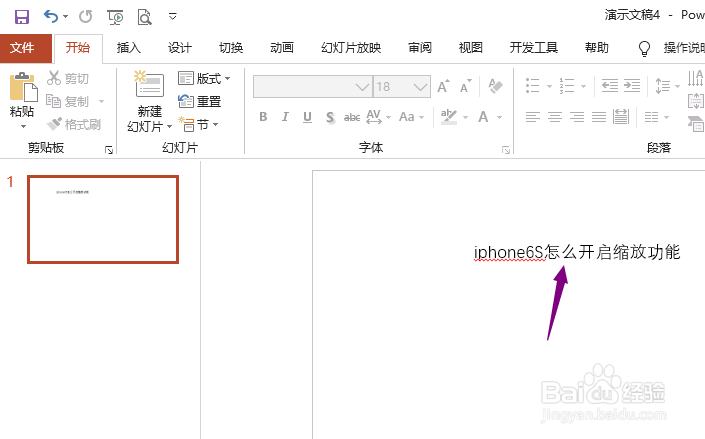Open the undo history dropdown arrow

(66, 17)
